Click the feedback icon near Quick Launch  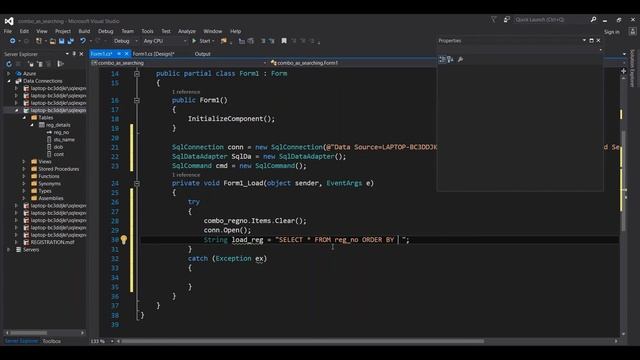507,20
